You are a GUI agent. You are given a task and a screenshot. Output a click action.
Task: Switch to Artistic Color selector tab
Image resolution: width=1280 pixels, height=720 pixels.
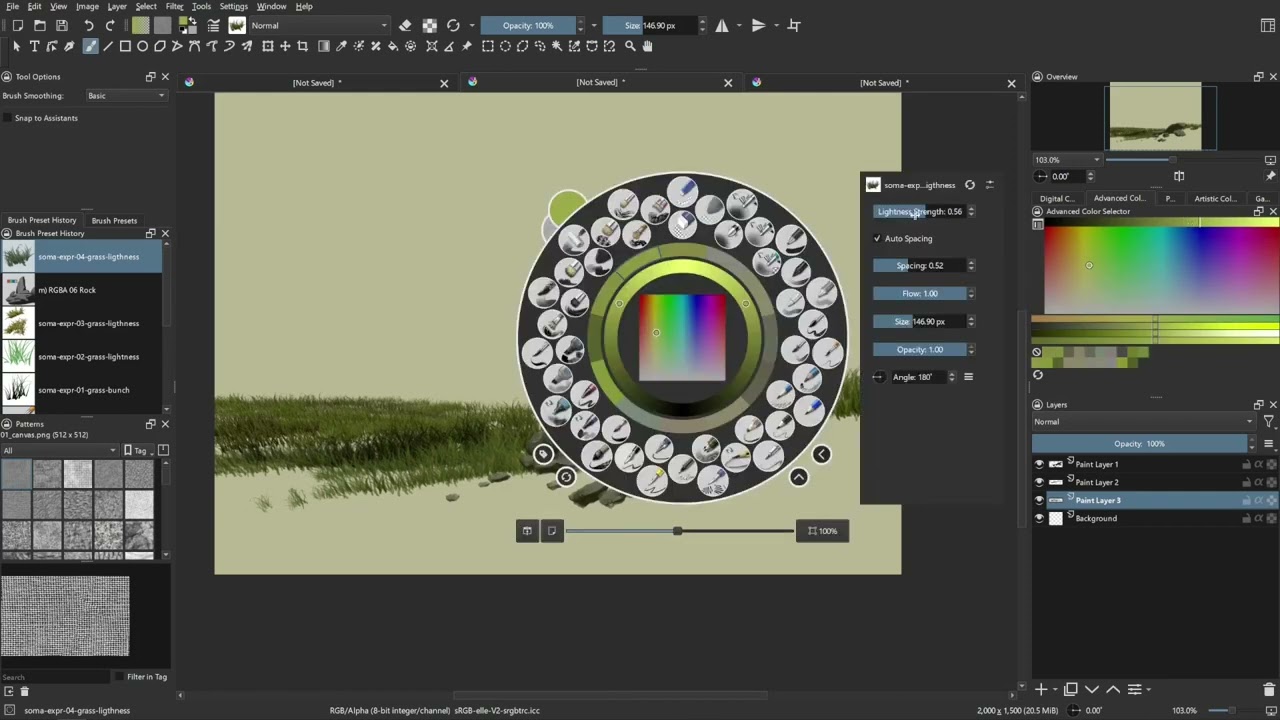[1215, 198]
